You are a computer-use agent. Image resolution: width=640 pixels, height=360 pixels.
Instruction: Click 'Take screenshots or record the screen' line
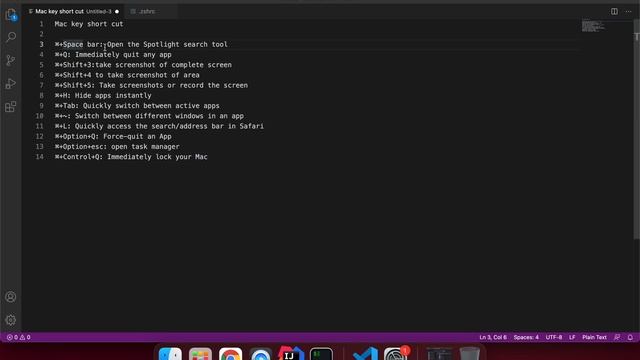click(151, 85)
